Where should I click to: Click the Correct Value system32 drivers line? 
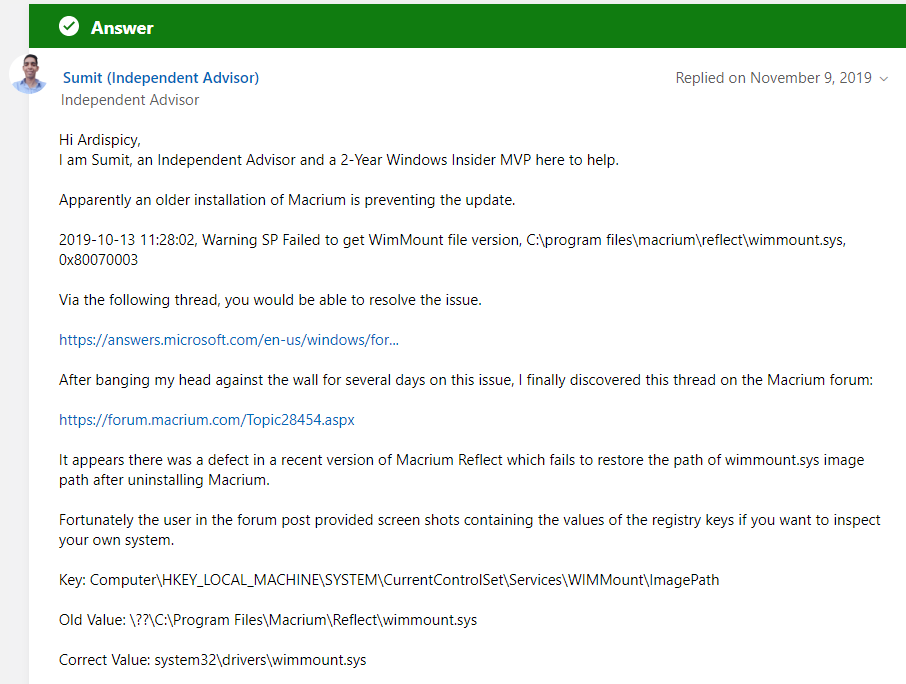[x=212, y=660]
